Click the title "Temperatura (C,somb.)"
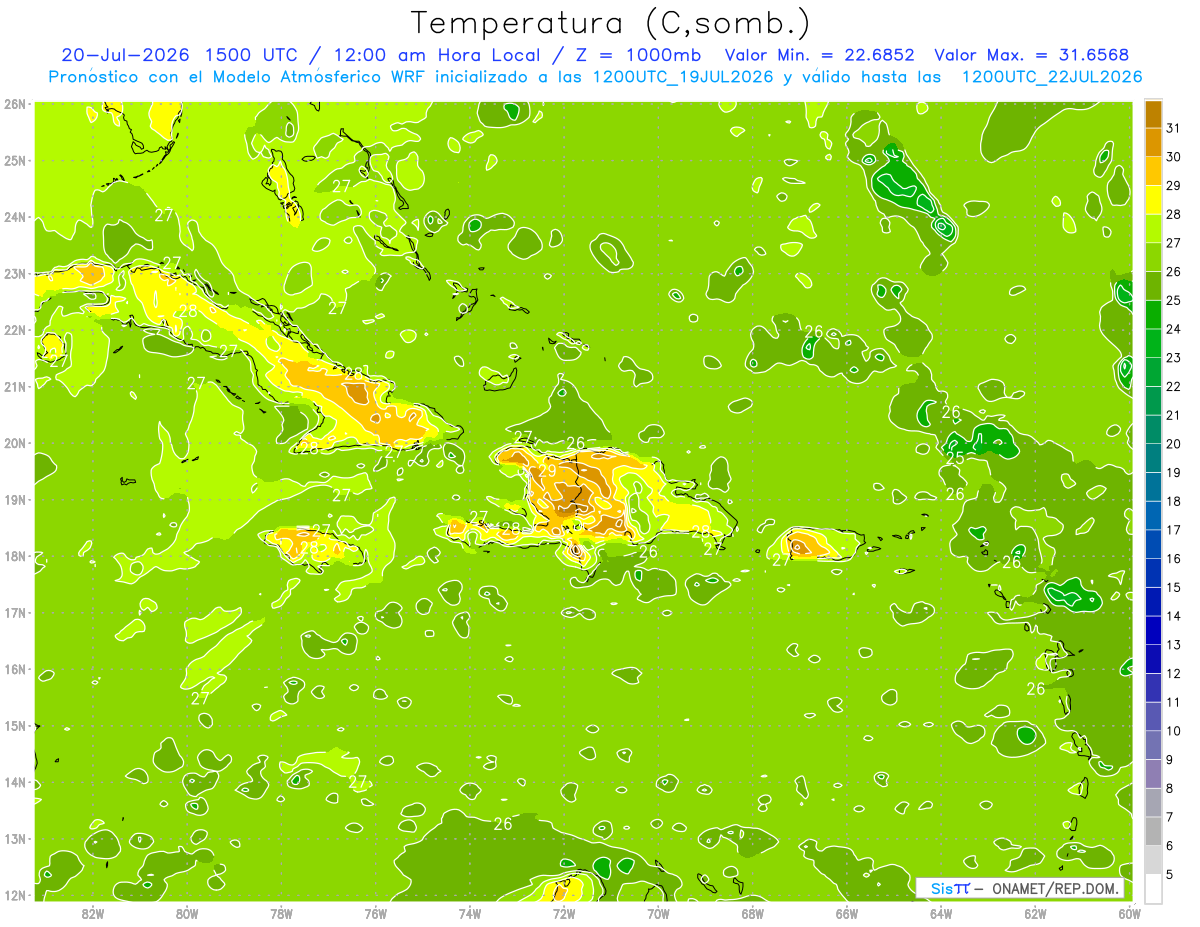 [611, 23]
